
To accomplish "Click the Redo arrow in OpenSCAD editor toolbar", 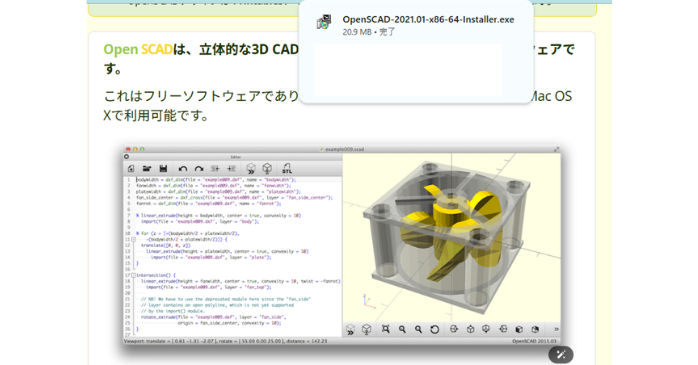I will [x=199, y=169].
